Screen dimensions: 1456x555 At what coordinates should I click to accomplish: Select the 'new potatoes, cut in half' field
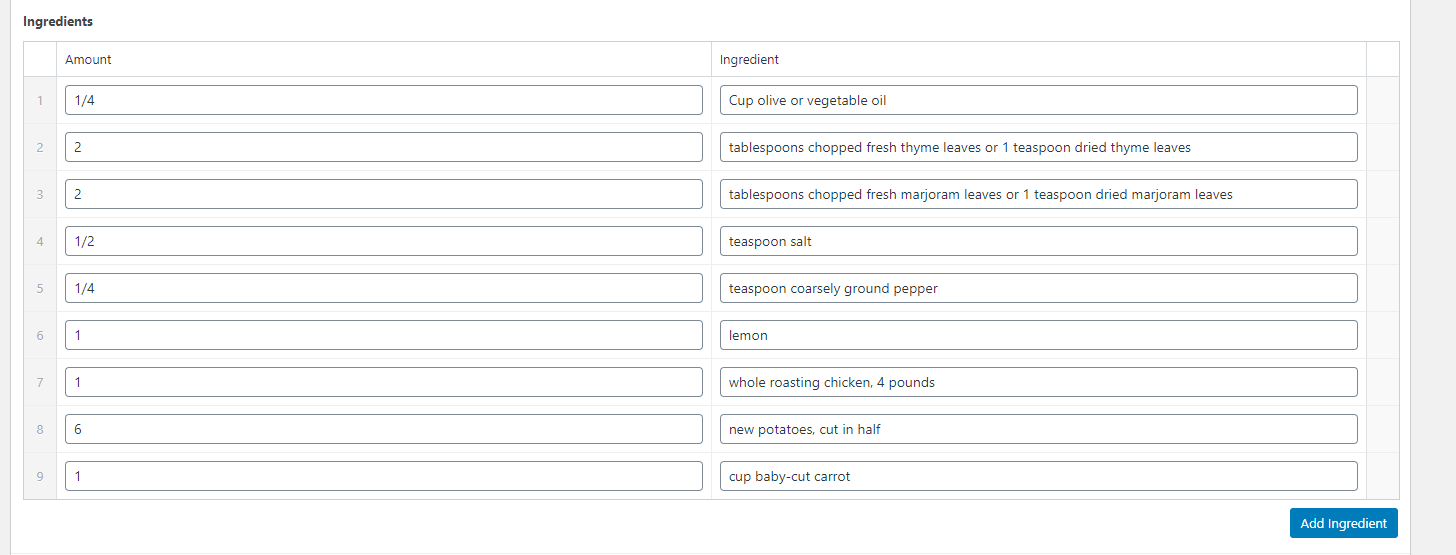point(1038,429)
